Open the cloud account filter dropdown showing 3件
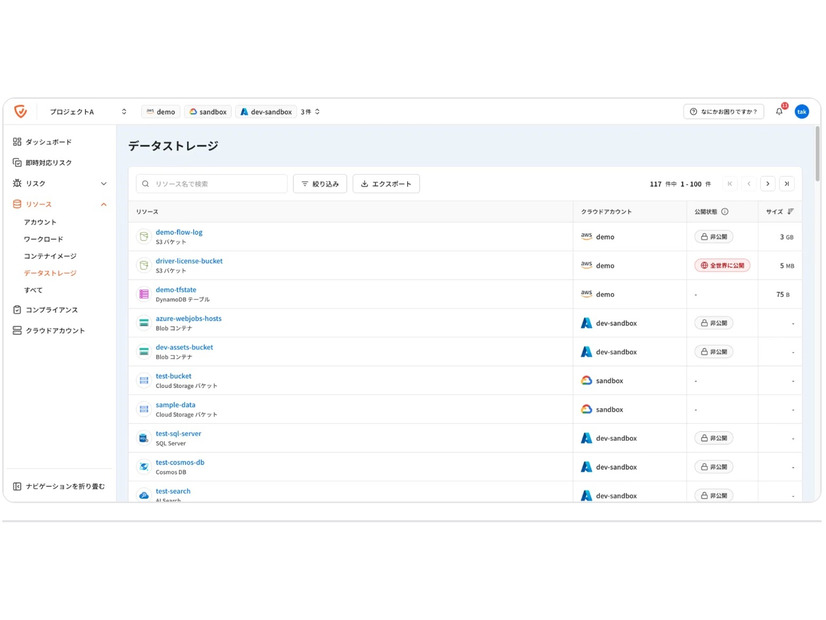Image resolution: width=826 pixels, height=620 pixels. (311, 112)
